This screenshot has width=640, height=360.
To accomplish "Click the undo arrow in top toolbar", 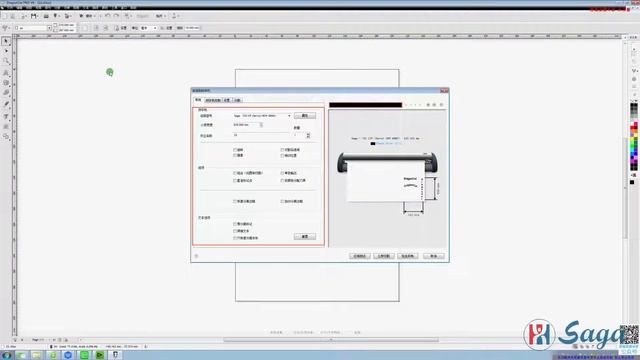I will point(108,16).
